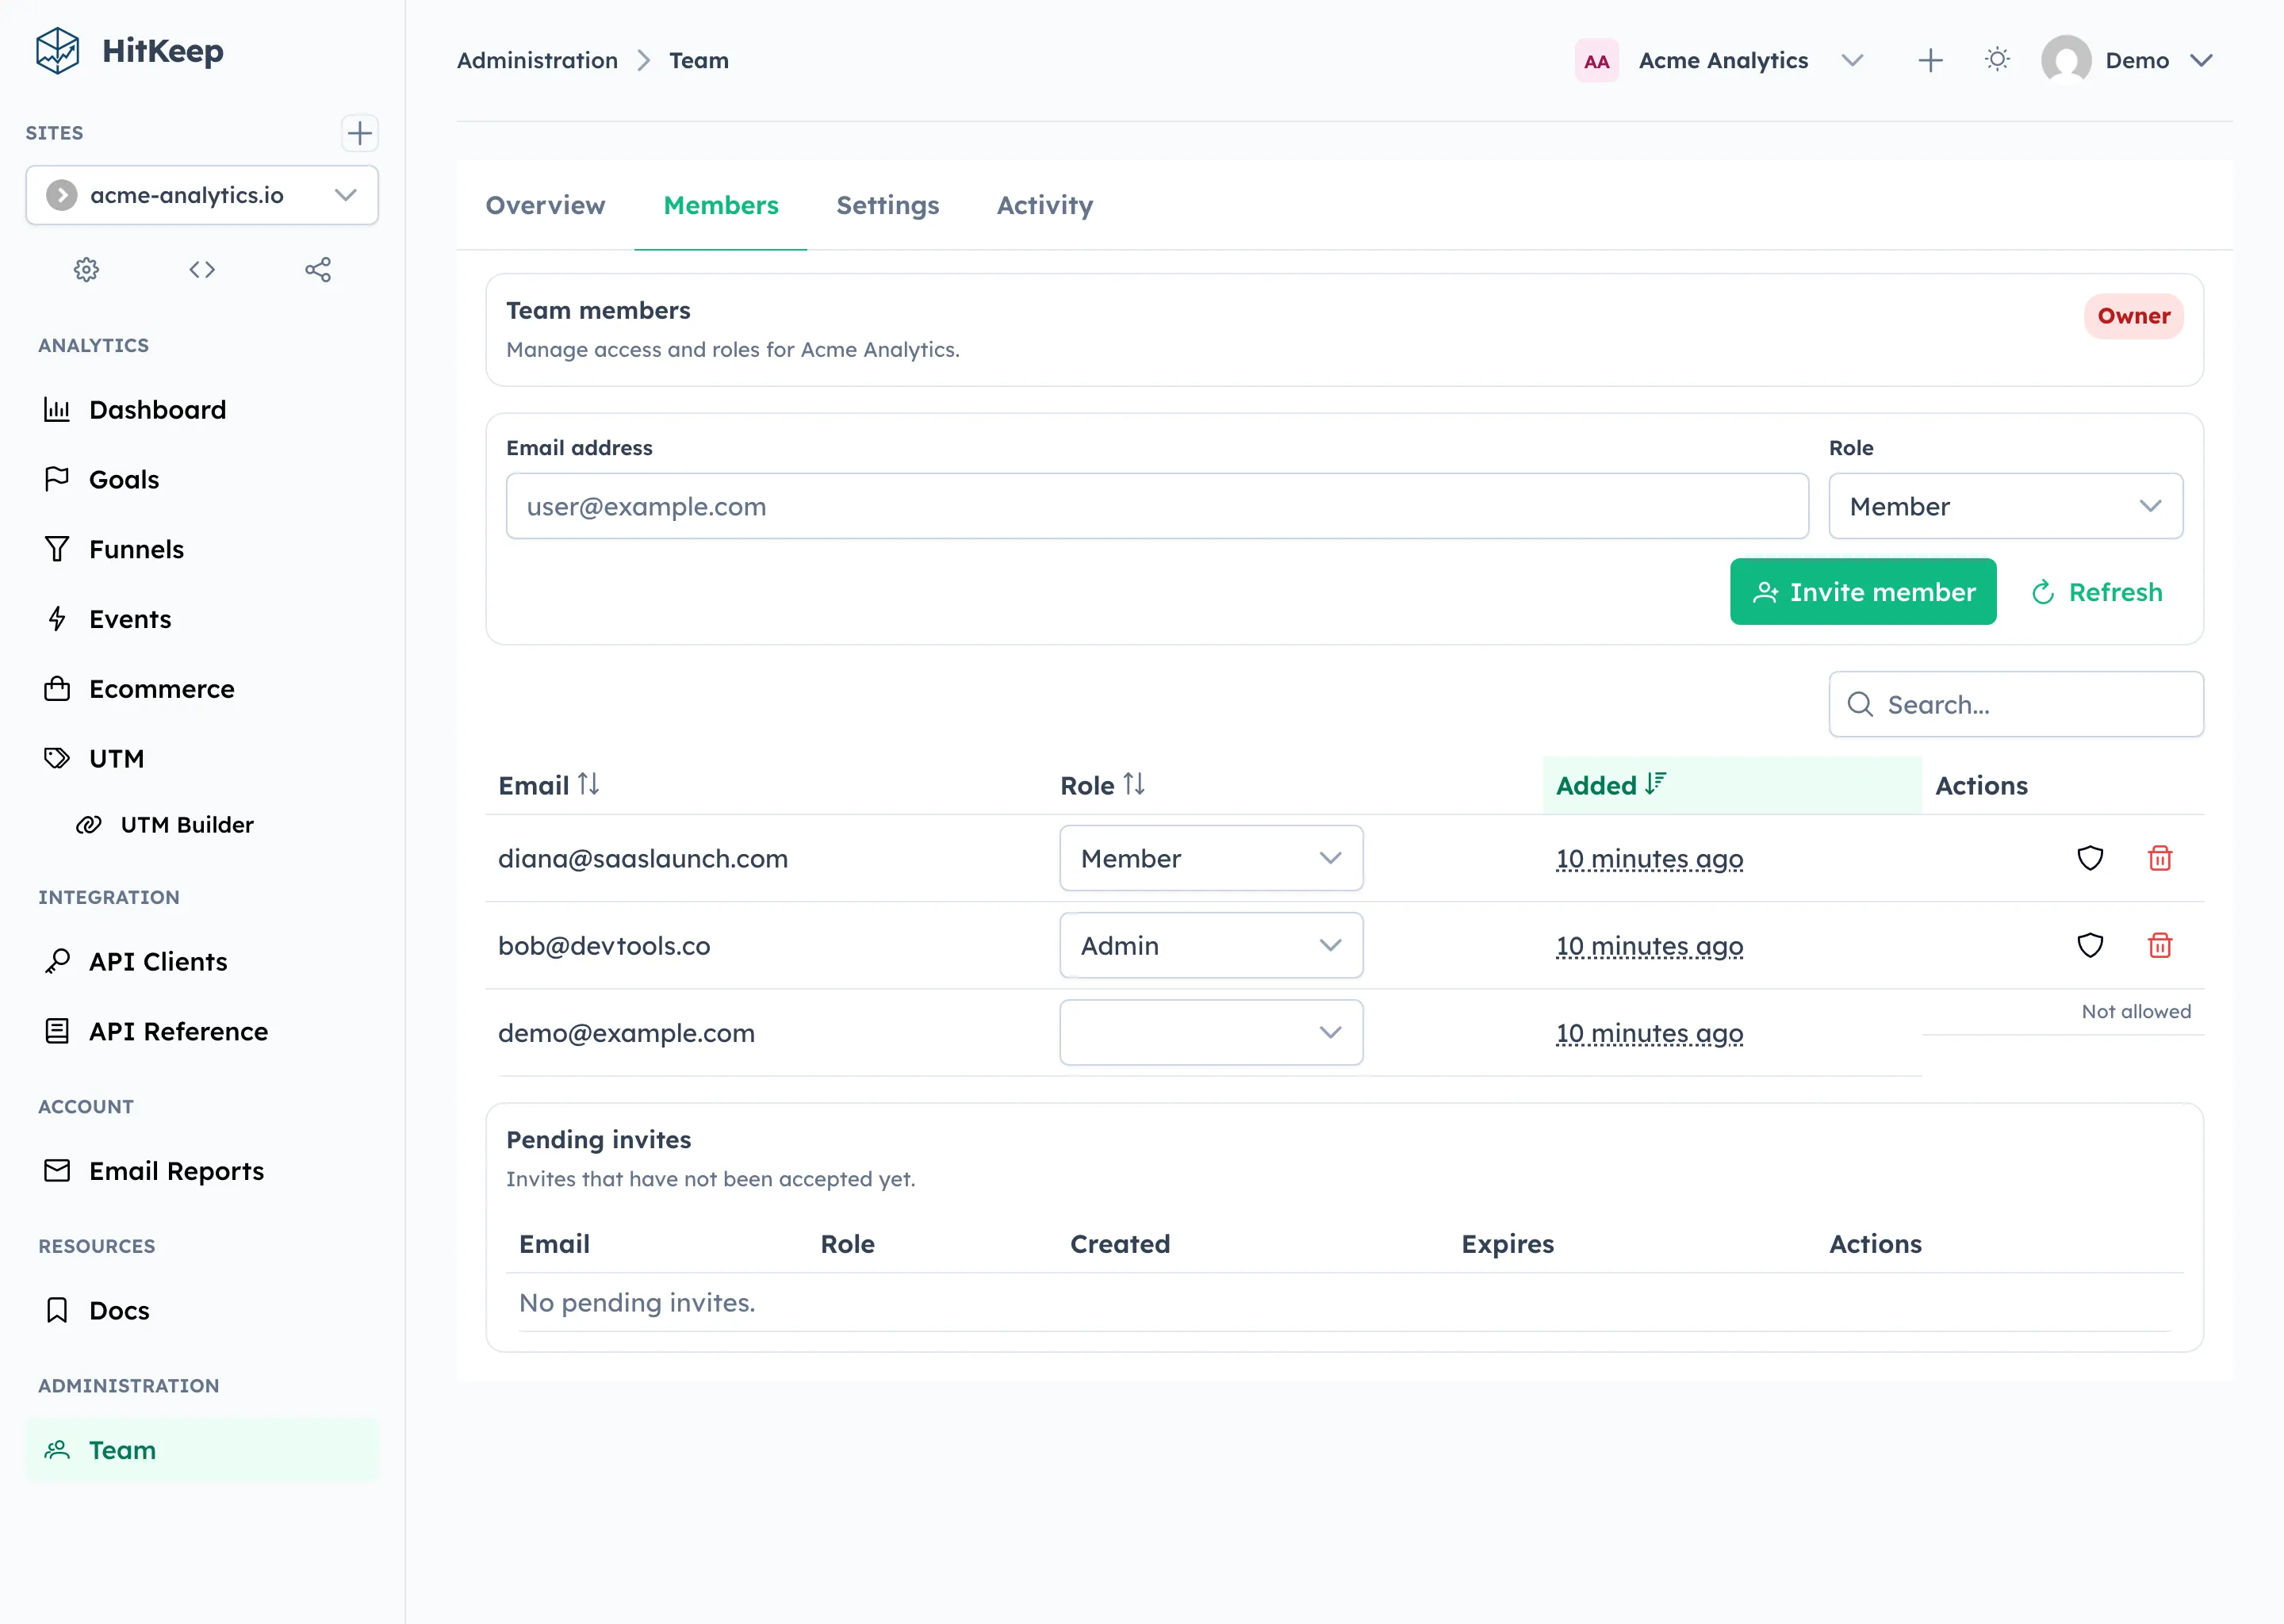
Task: Toggle light mode with the sun icon
Action: point(1997,60)
